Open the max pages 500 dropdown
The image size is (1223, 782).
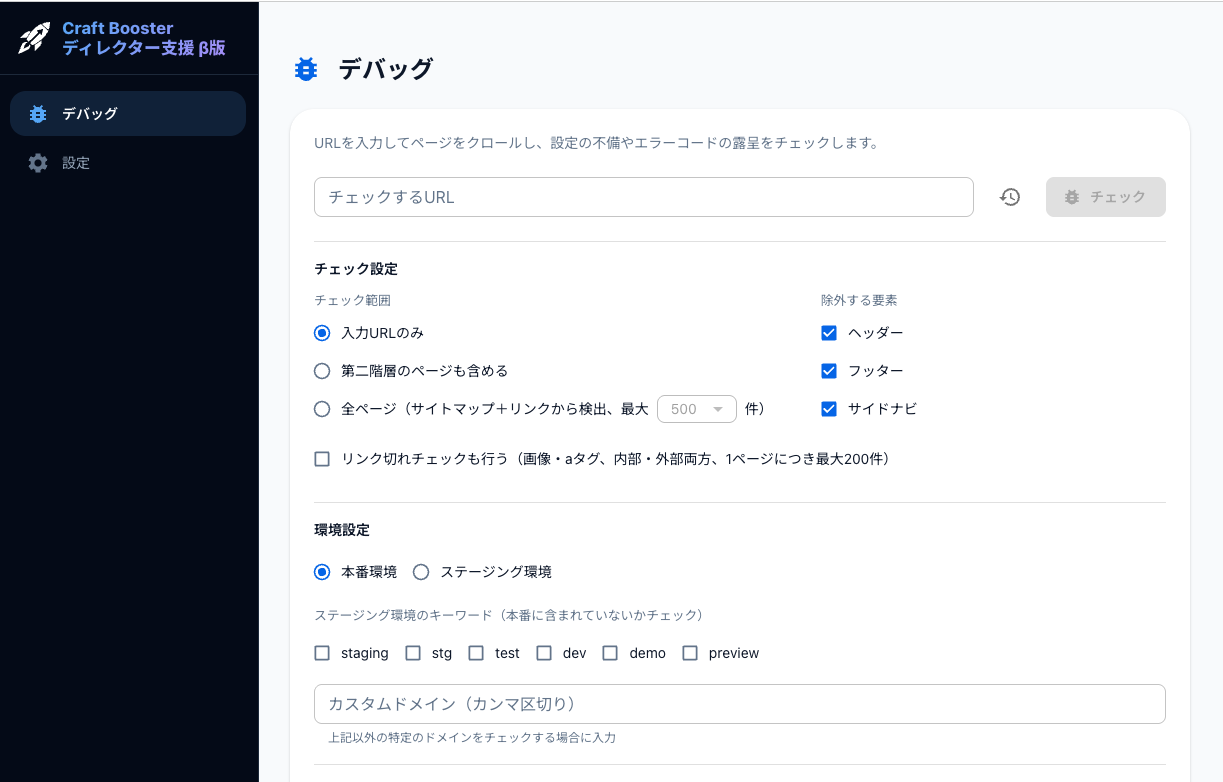(x=697, y=408)
